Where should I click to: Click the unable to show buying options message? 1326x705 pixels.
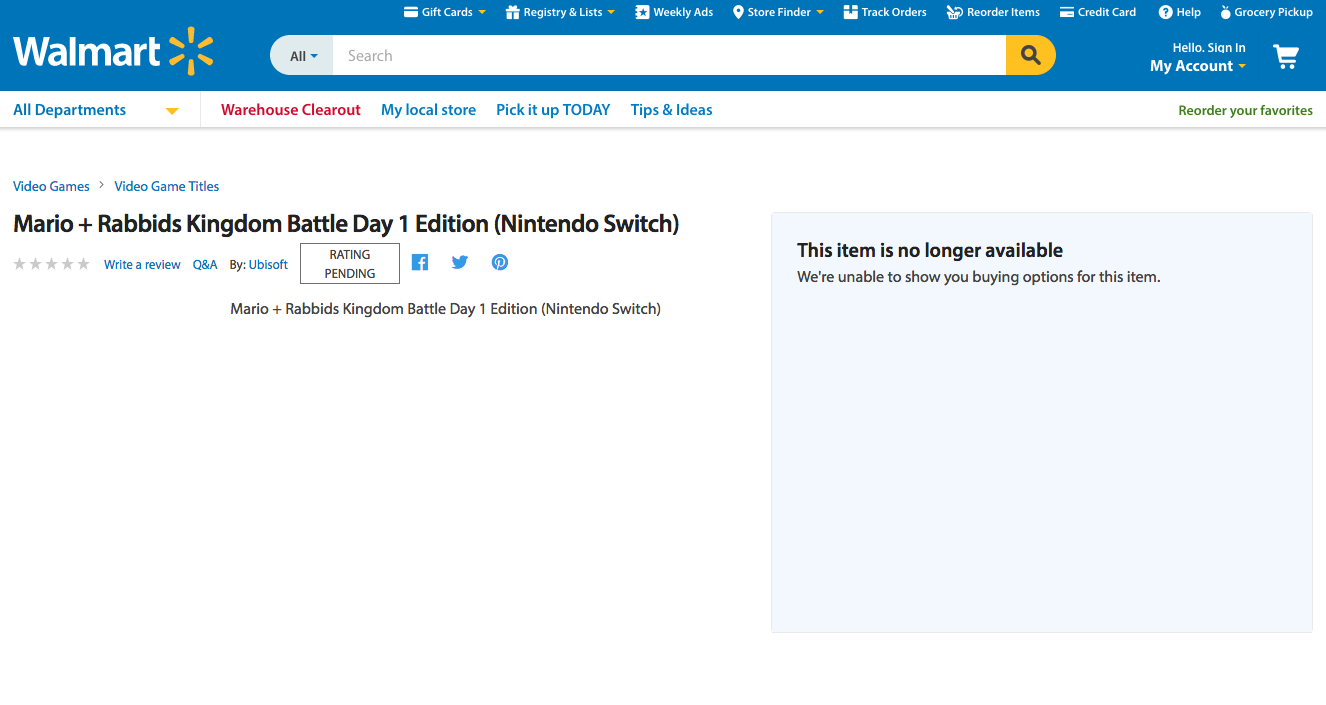tap(979, 277)
